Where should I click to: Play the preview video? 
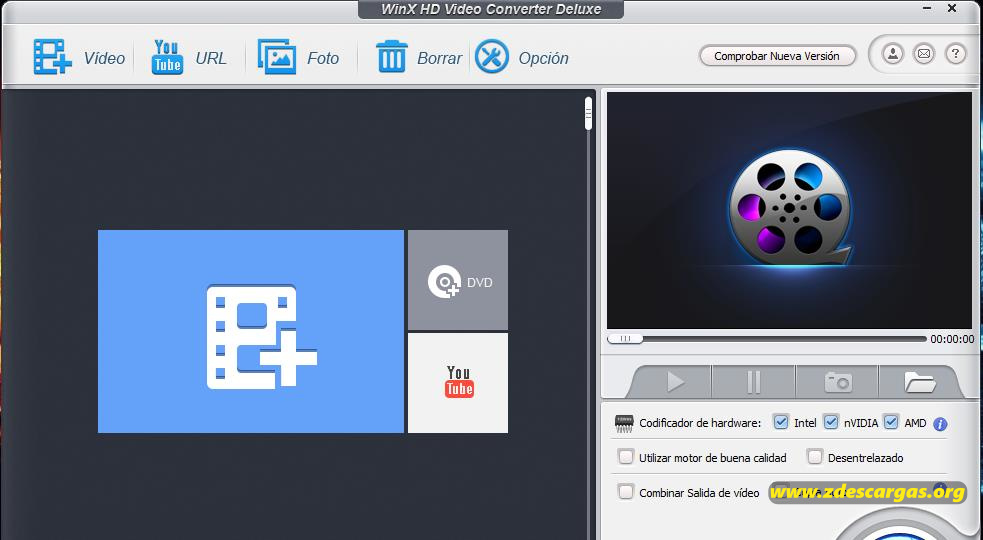point(675,381)
